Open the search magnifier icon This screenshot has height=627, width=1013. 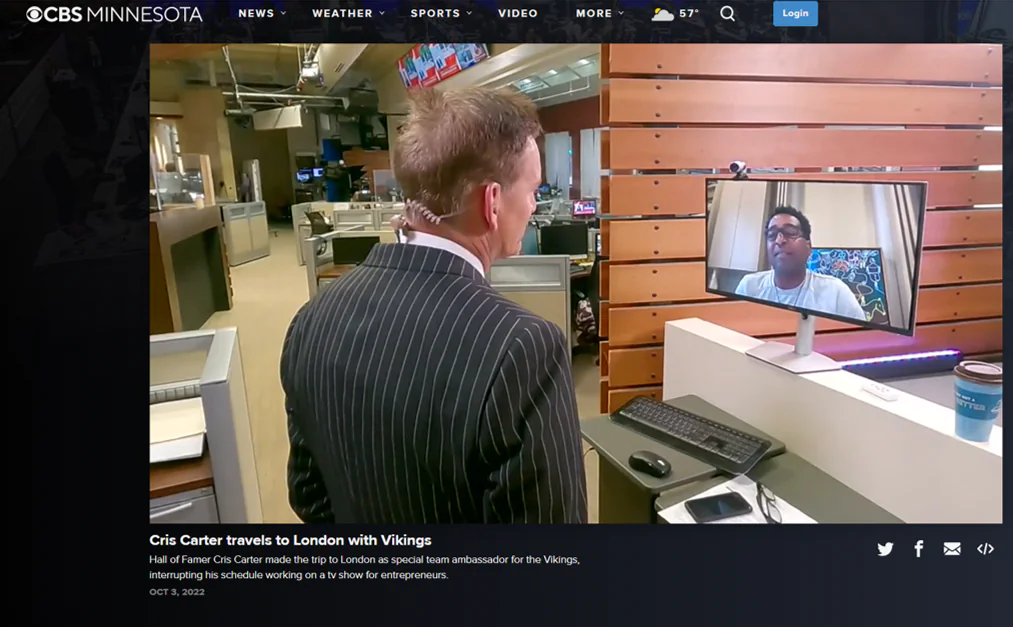coord(727,14)
